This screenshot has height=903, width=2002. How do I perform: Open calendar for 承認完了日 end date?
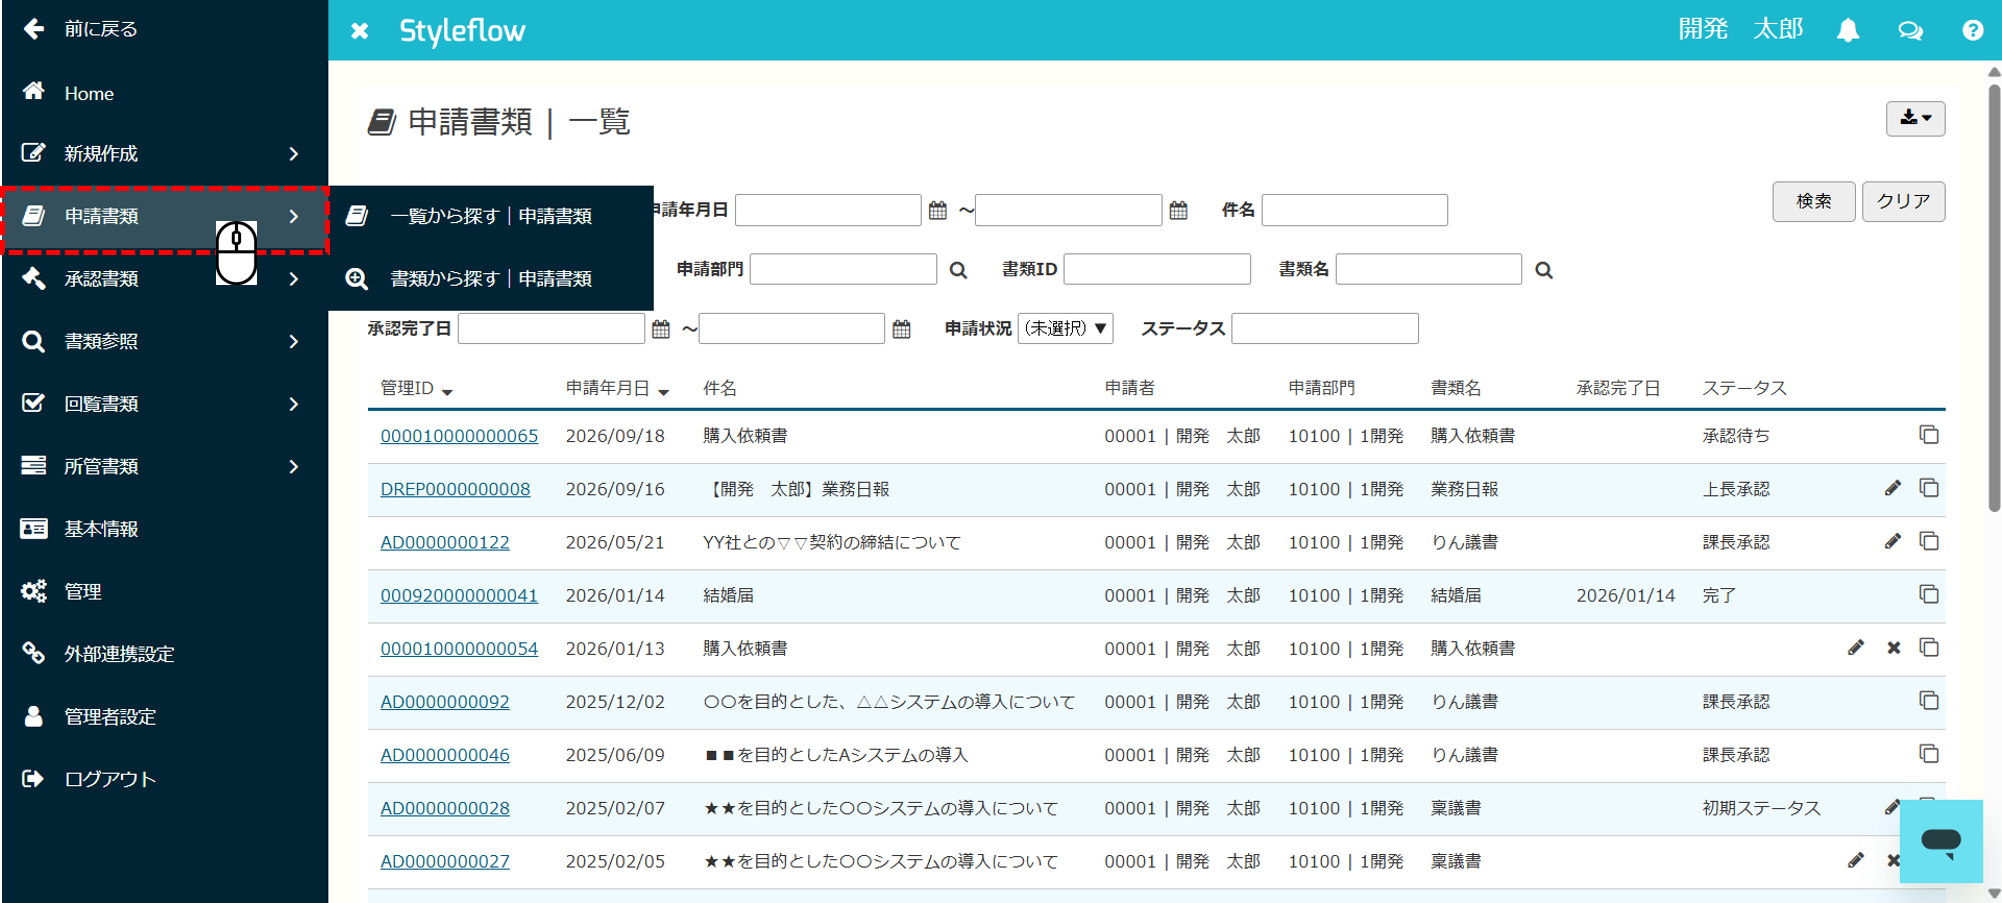tap(901, 329)
